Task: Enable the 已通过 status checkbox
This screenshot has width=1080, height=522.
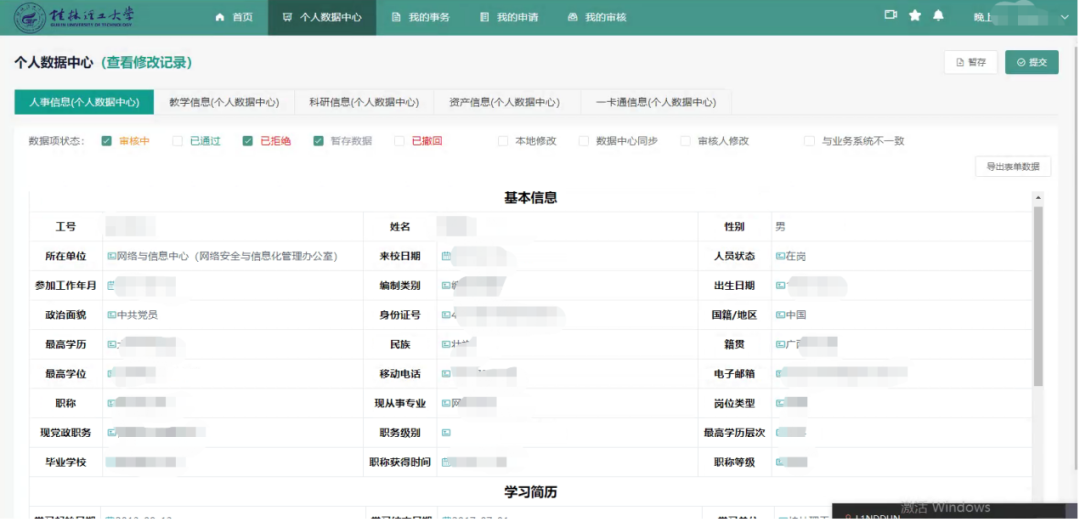Action: 178,141
